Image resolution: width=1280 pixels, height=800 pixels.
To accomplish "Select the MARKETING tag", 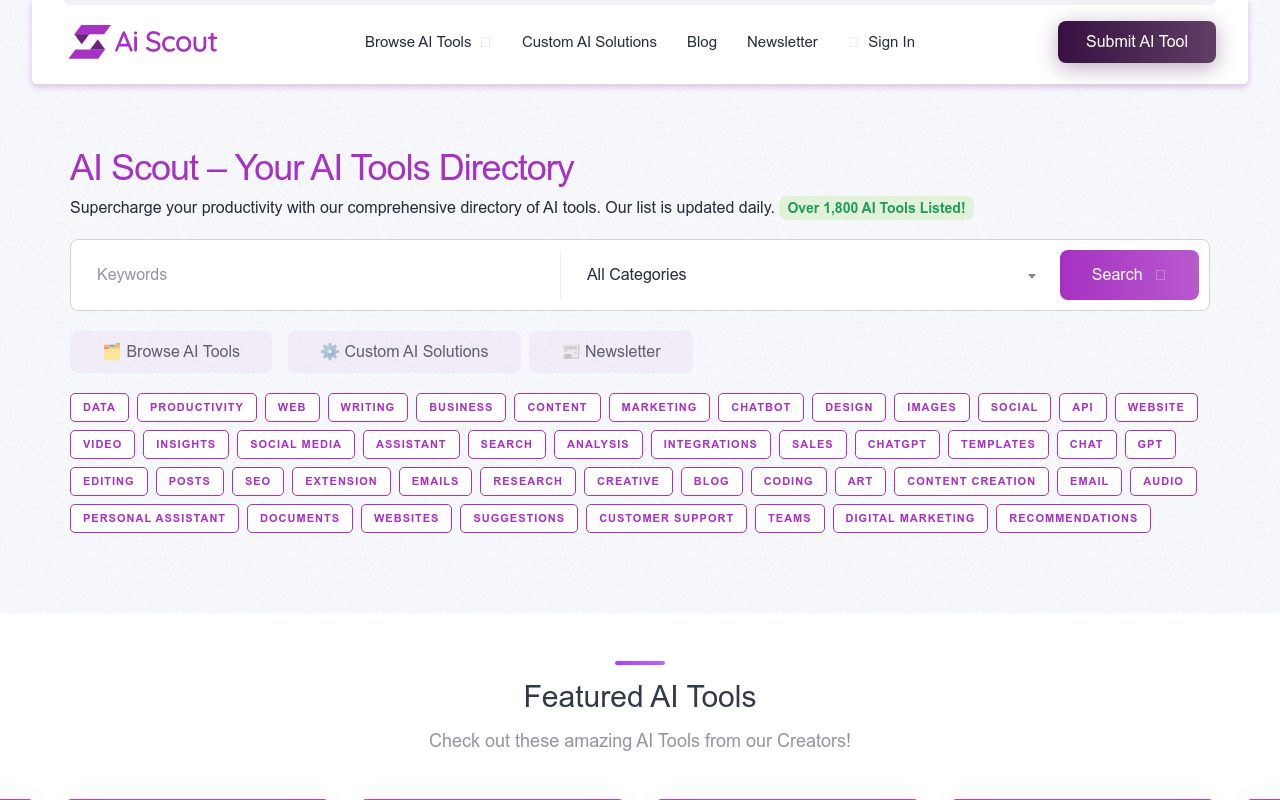I will click(659, 407).
